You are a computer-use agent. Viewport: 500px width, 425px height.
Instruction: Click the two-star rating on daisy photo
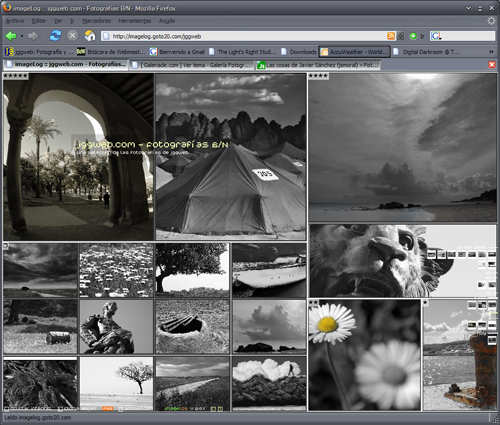pyautogui.click(x=314, y=303)
